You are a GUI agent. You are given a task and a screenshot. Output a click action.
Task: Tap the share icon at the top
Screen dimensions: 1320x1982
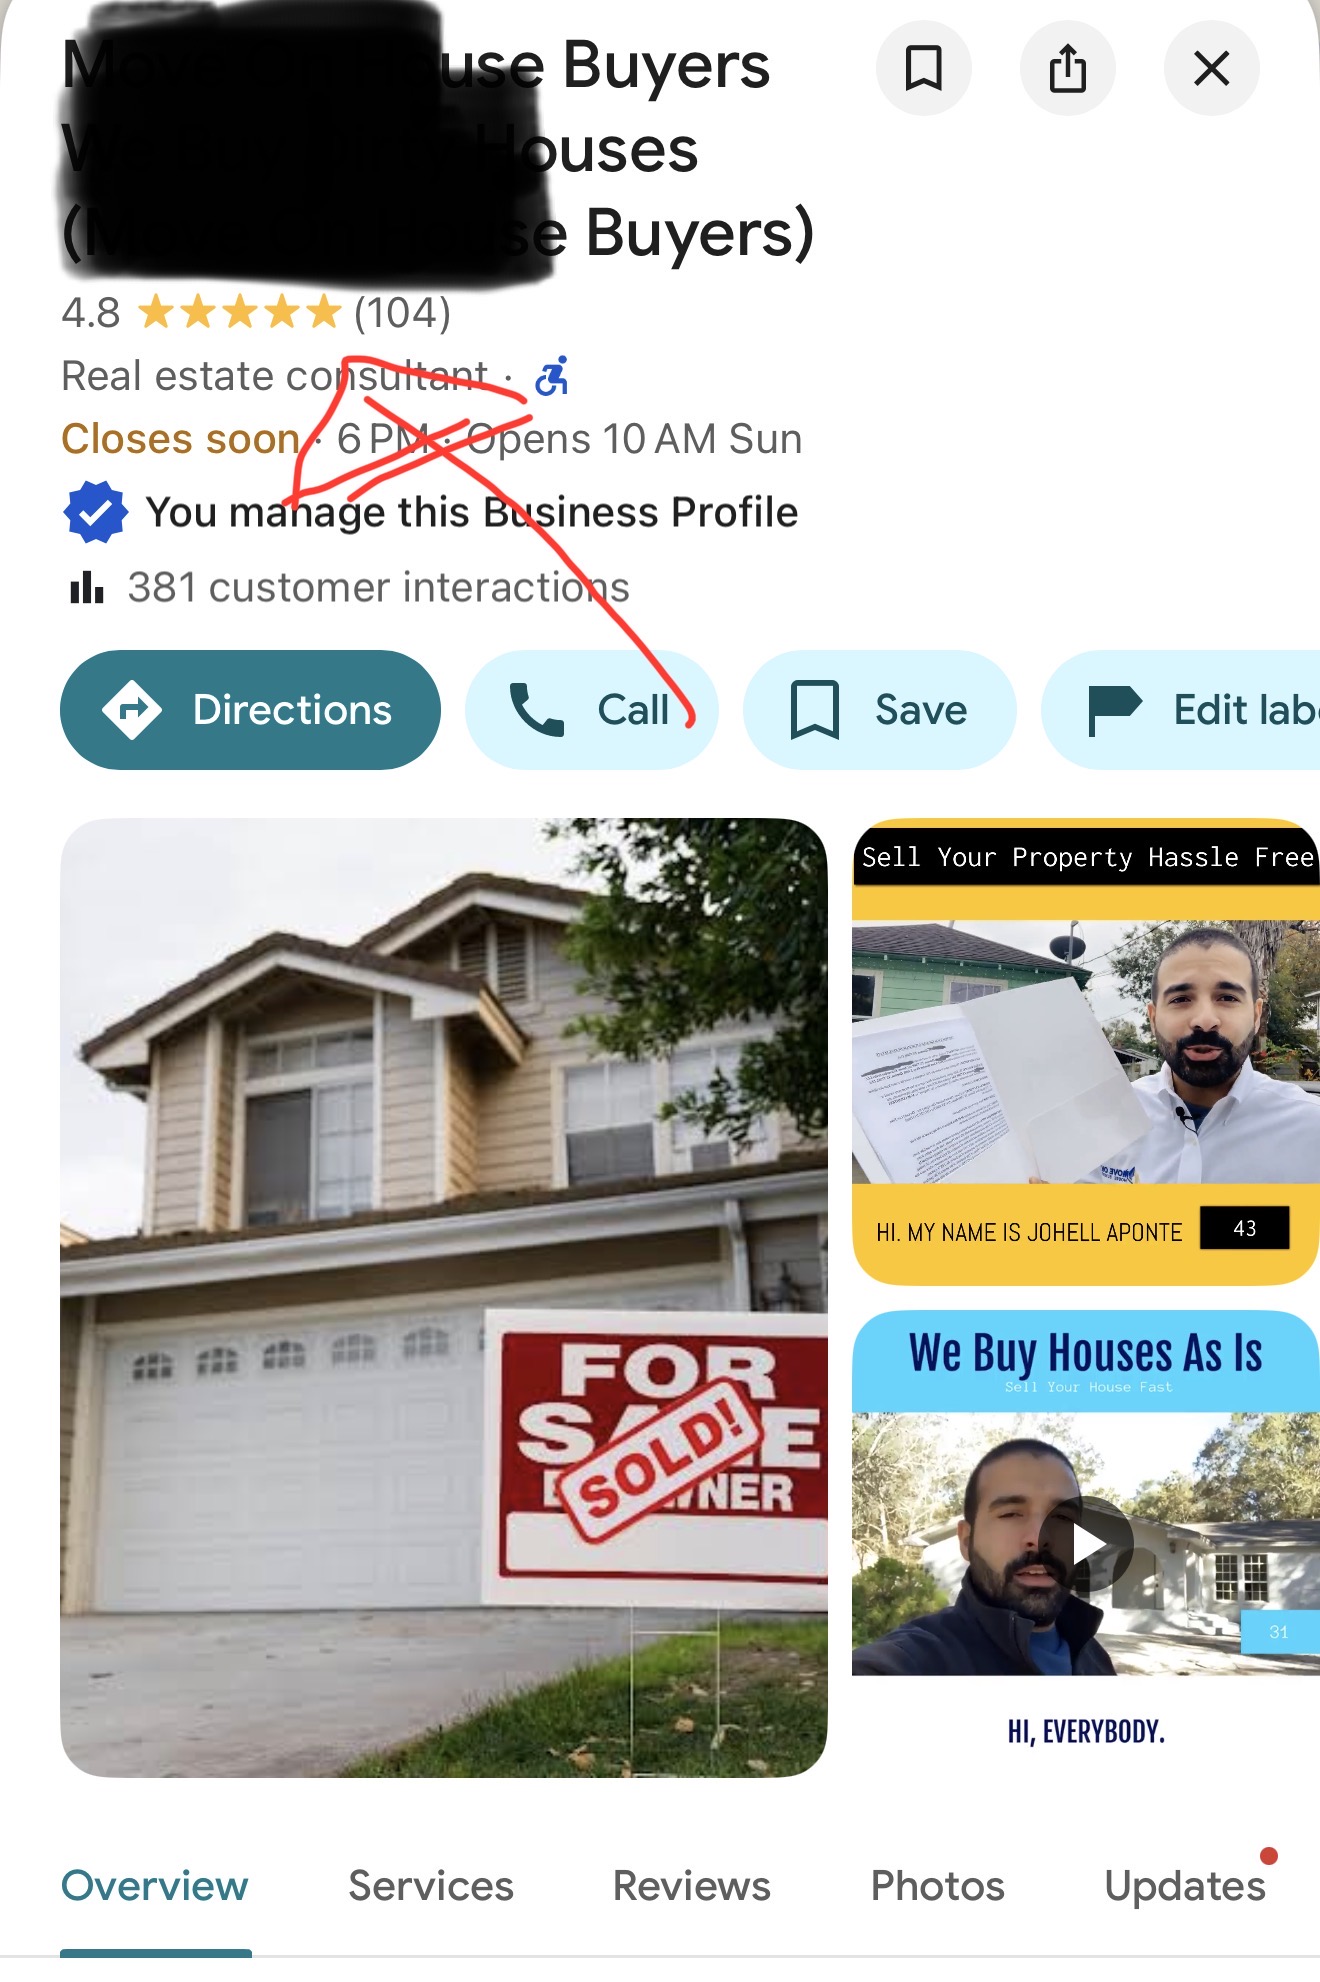(x=1067, y=69)
